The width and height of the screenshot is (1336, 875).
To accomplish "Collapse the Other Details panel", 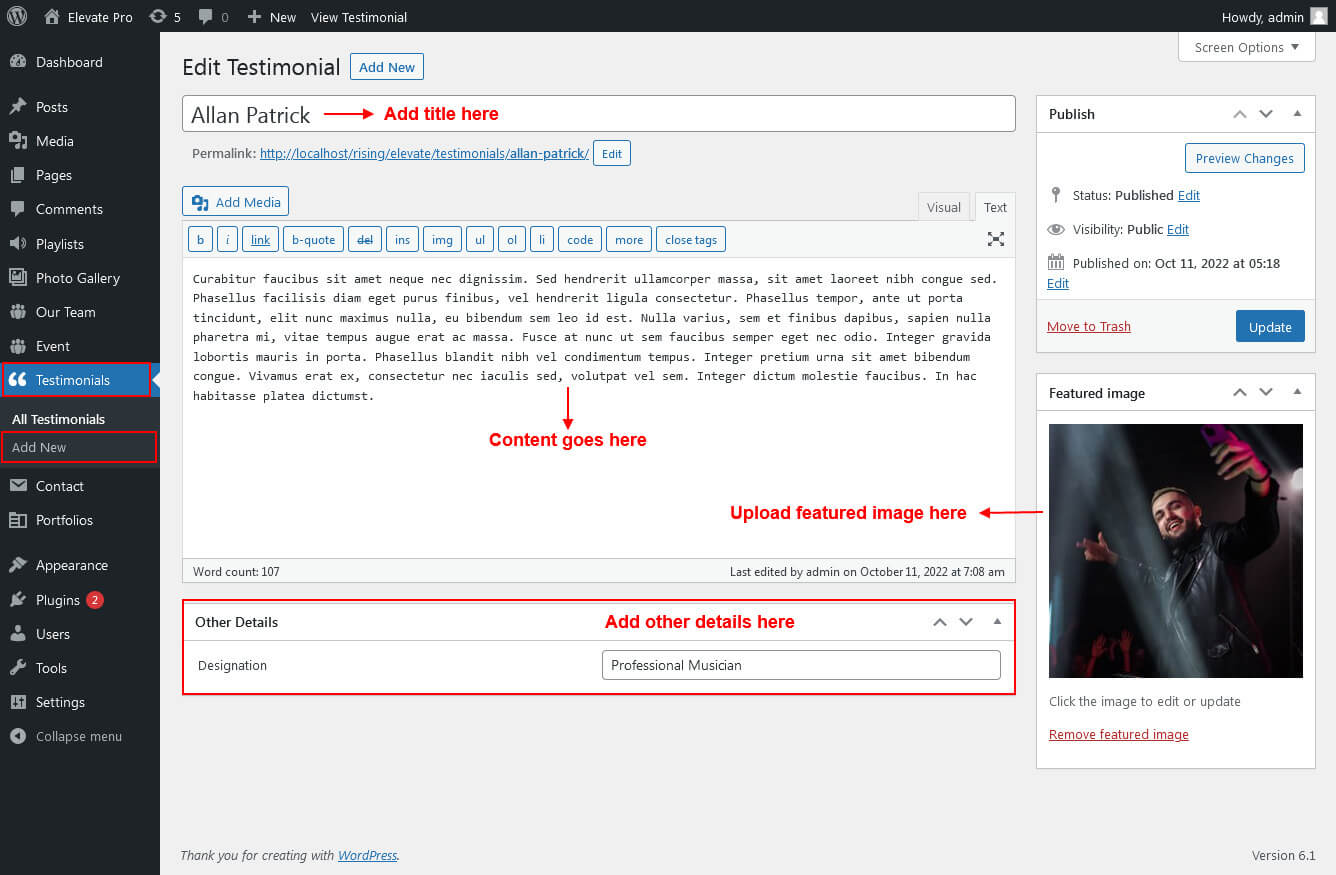I will 997,622.
